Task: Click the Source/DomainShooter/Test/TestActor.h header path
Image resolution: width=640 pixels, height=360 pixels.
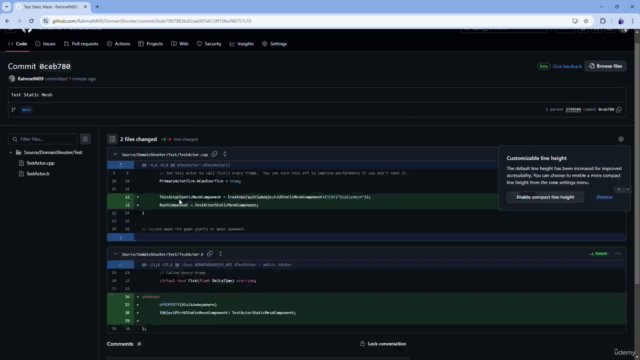Action: pyautogui.click(x=162, y=254)
